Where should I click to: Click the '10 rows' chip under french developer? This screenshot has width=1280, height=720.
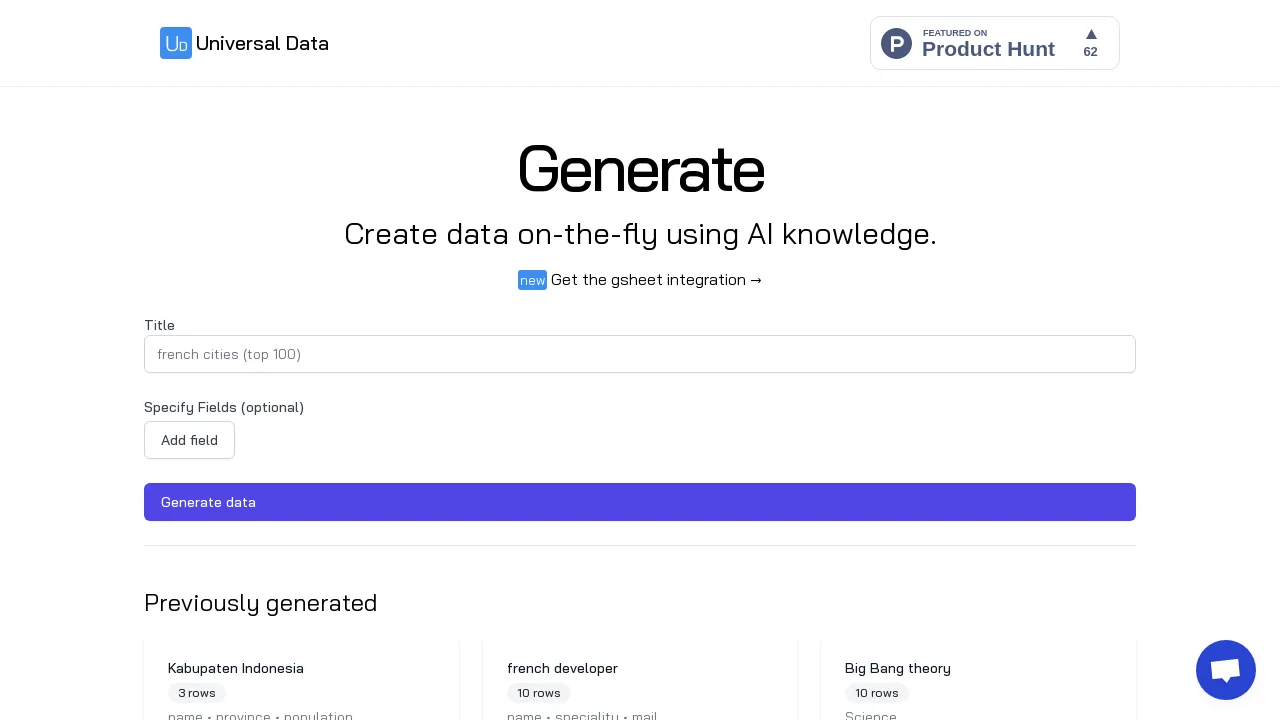pyautogui.click(x=539, y=693)
